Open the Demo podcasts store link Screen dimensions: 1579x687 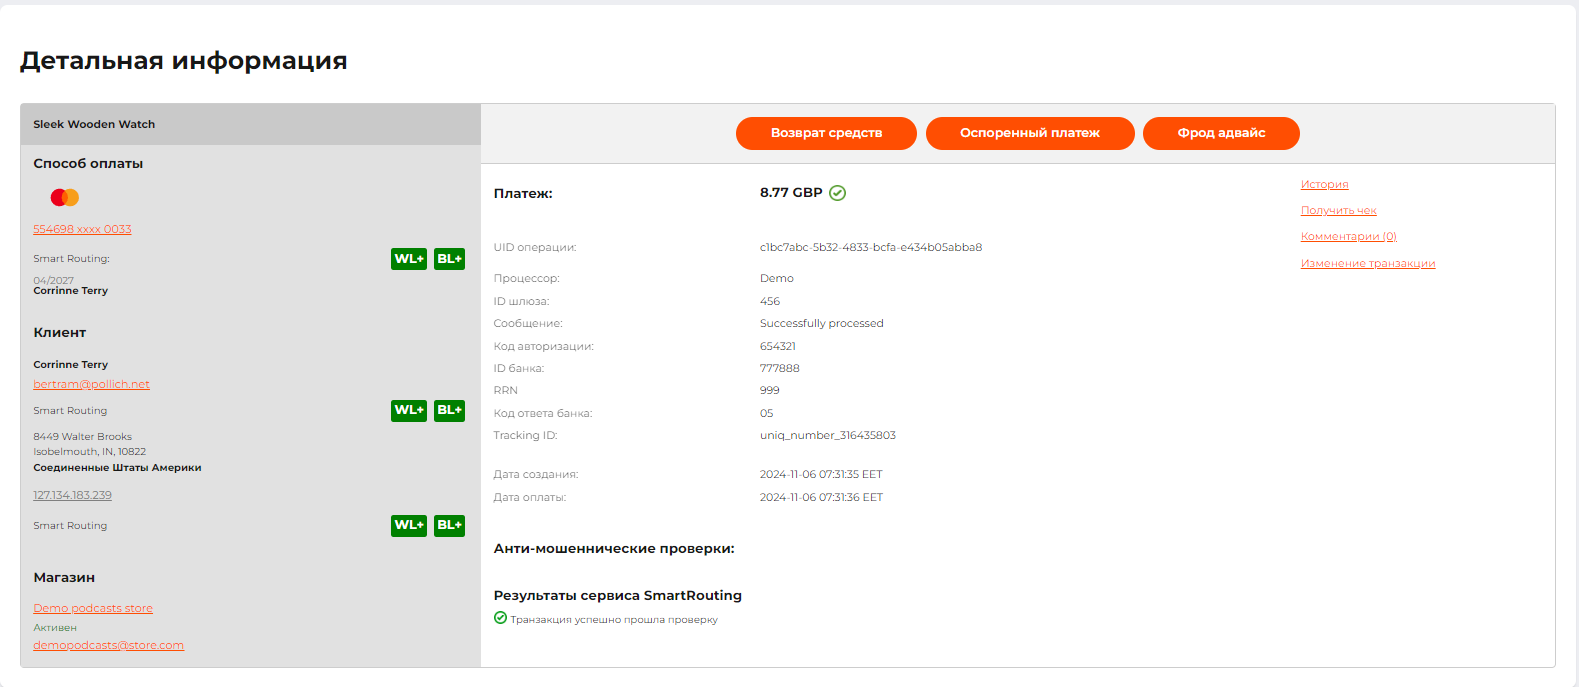93,608
